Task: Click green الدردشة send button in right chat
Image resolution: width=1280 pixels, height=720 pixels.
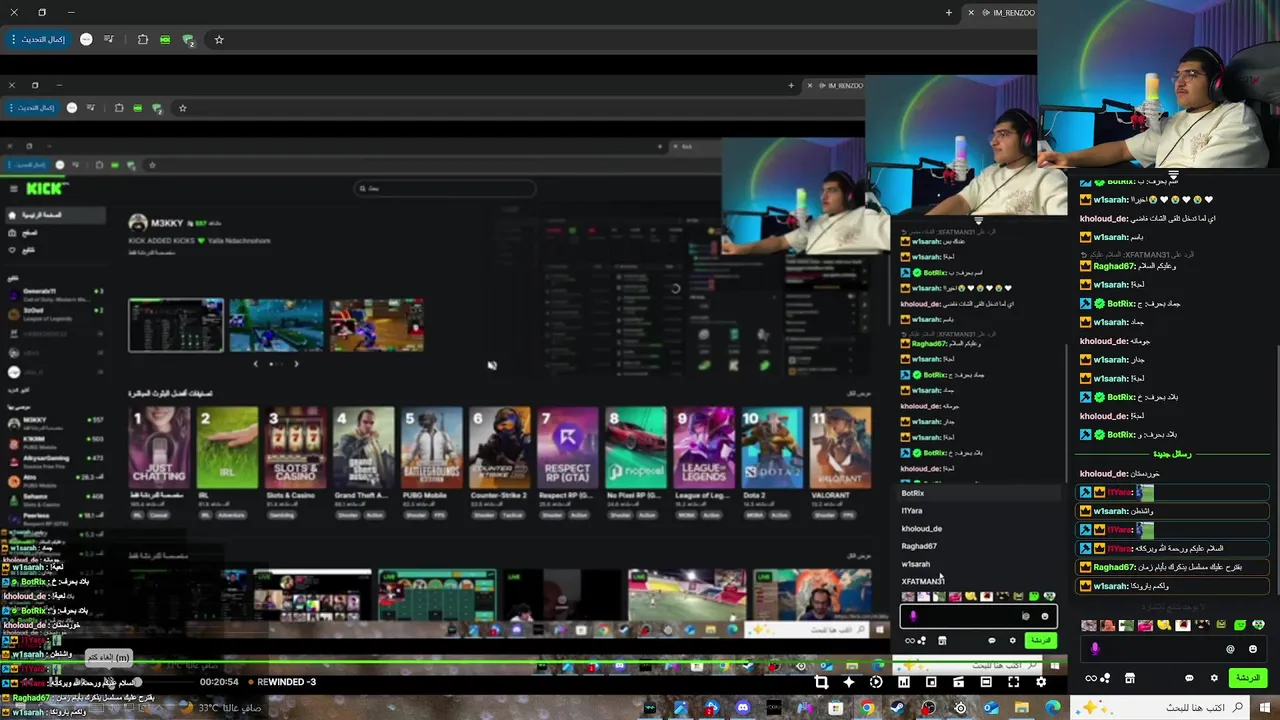Action: (1248, 678)
